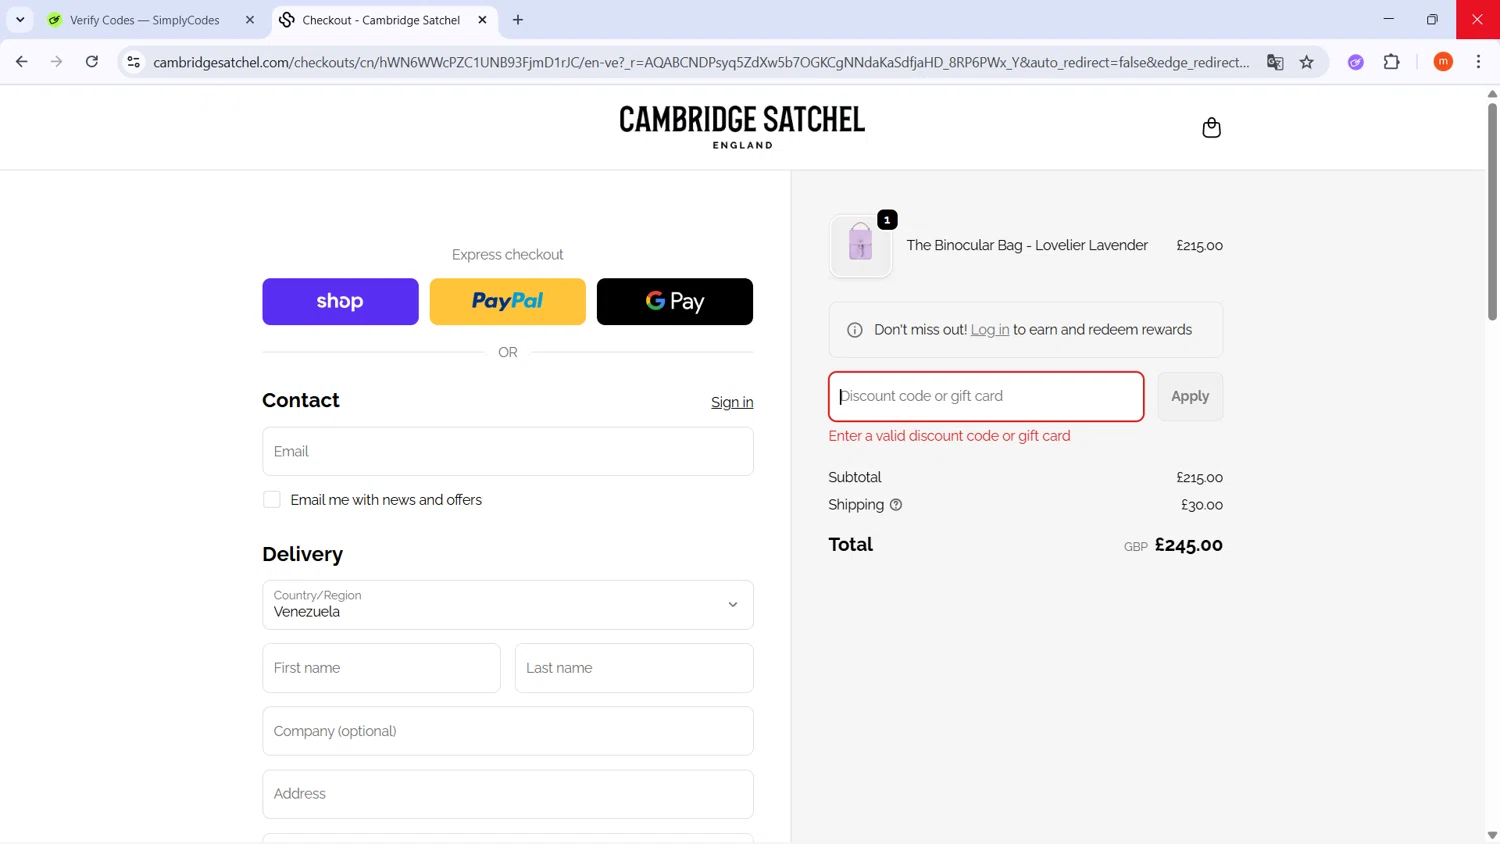This screenshot has height=844, width=1500.
Task: Click the Express checkout heading
Action: (x=507, y=255)
